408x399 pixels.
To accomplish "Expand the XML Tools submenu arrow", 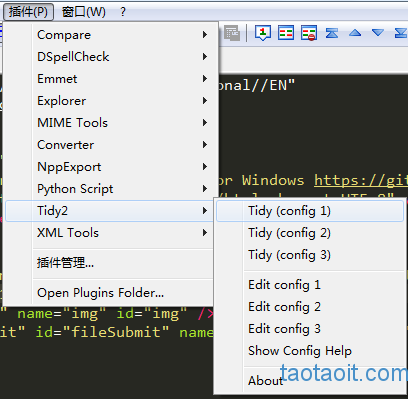I will (205, 233).
